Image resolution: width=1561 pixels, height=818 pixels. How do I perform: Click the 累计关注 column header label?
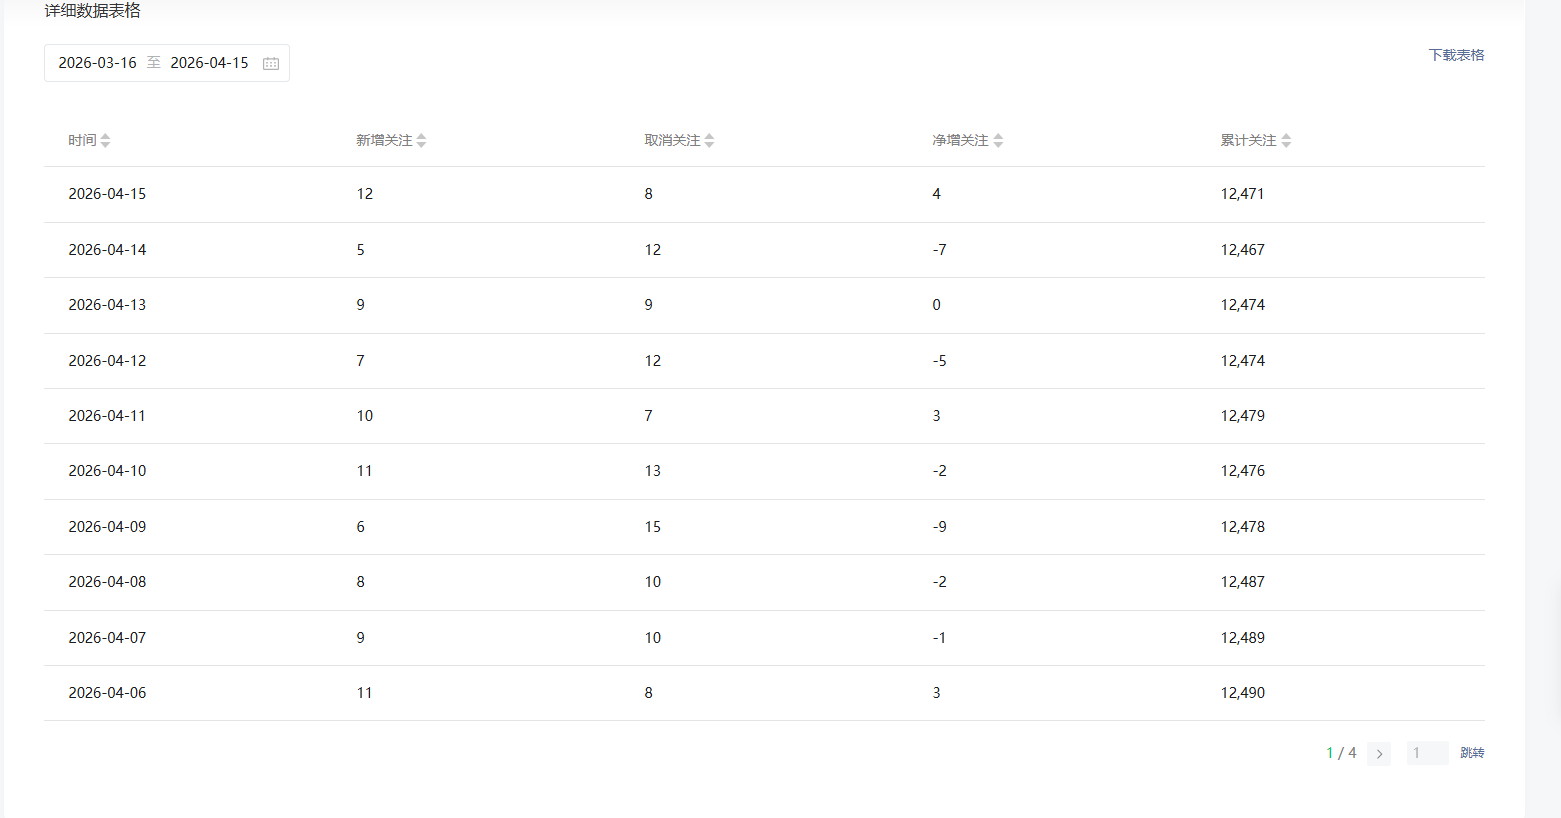pyautogui.click(x=1248, y=141)
